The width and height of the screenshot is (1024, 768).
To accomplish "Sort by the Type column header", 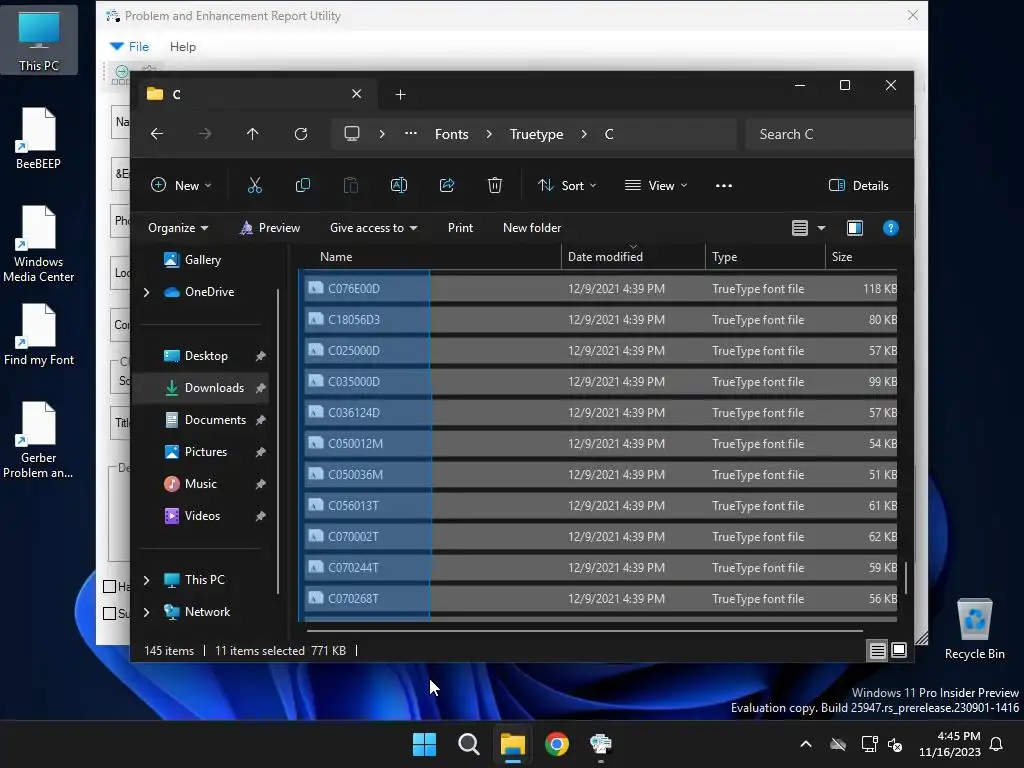I will point(765,257).
